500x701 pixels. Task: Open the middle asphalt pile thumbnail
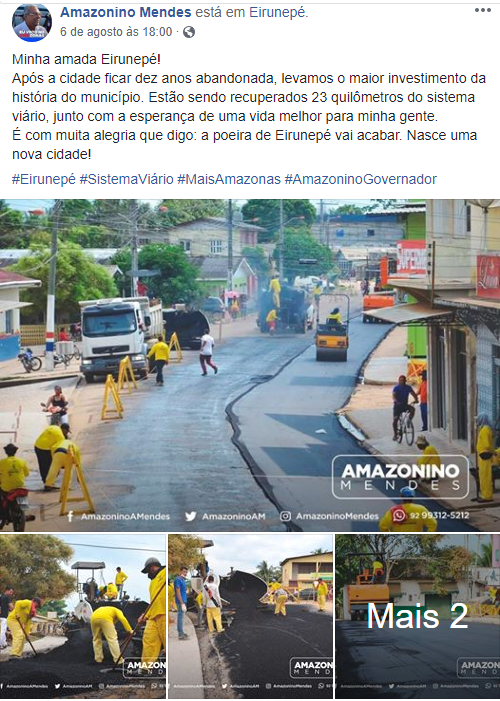click(x=250, y=617)
